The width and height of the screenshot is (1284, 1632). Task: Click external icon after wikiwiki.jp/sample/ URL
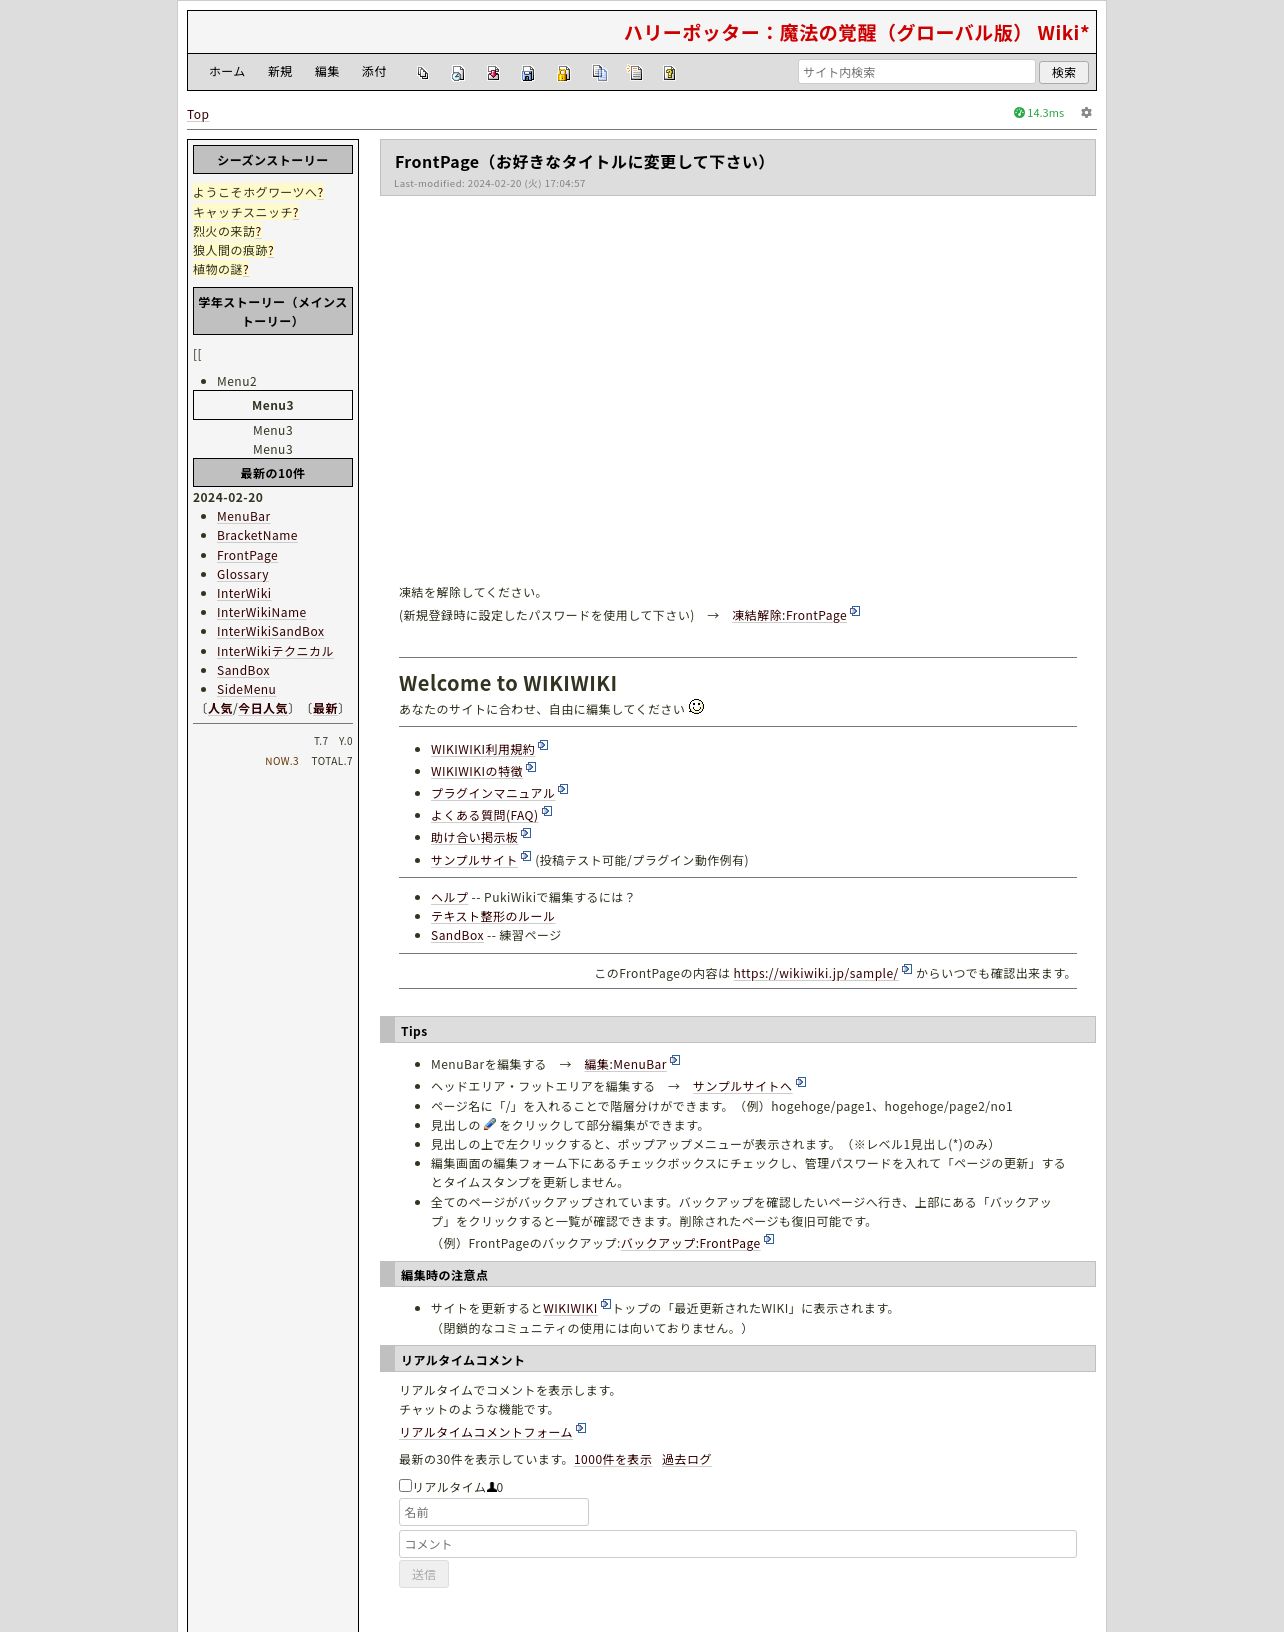(x=907, y=969)
